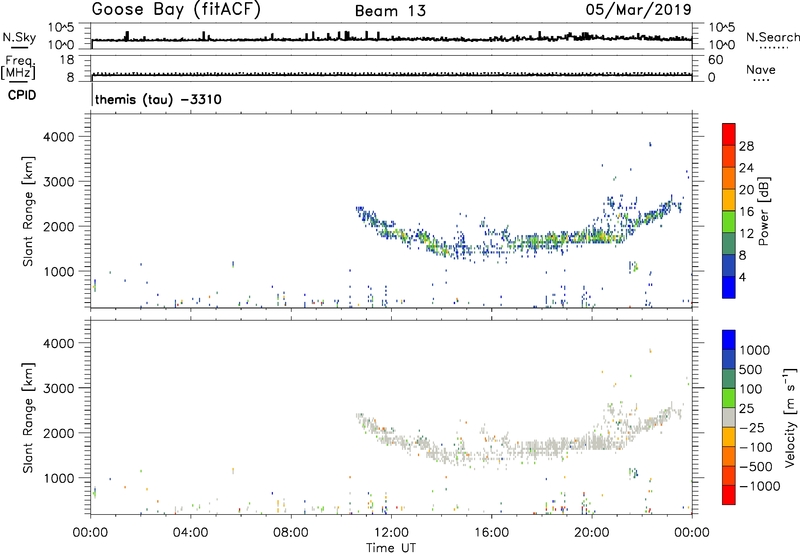
Task: Click the "28" label on Power colorbar
Action: [x=746, y=146]
